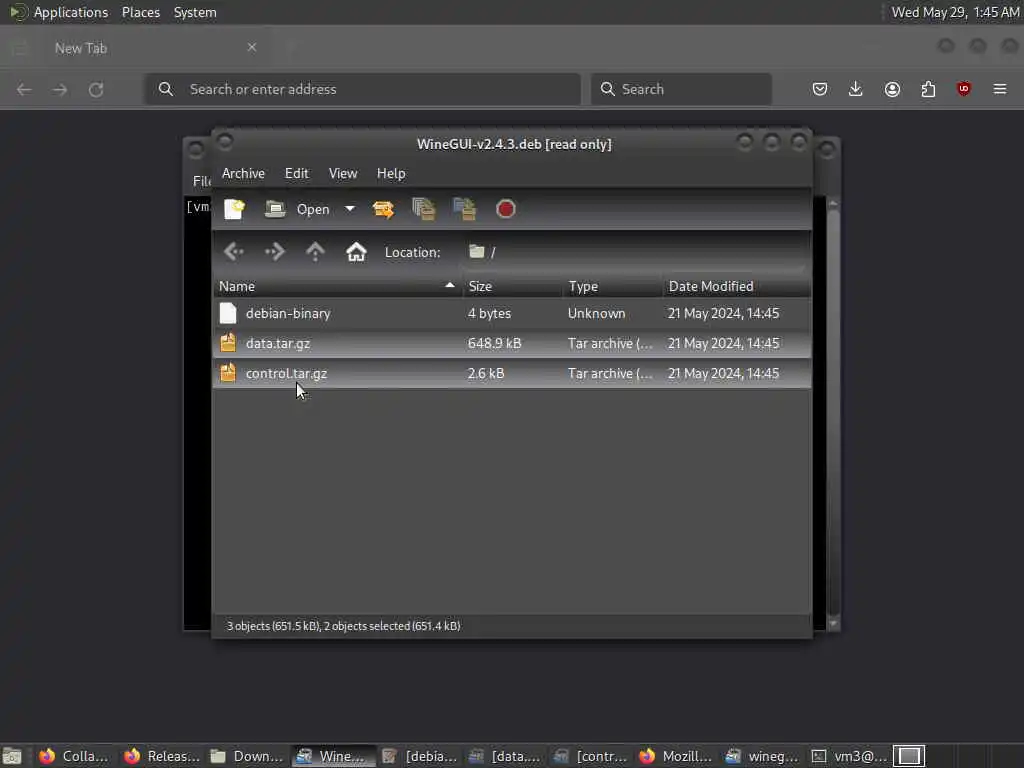The height and width of the screenshot is (768, 1024).
Task: Go up one level in archive
Action: click(315, 251)
